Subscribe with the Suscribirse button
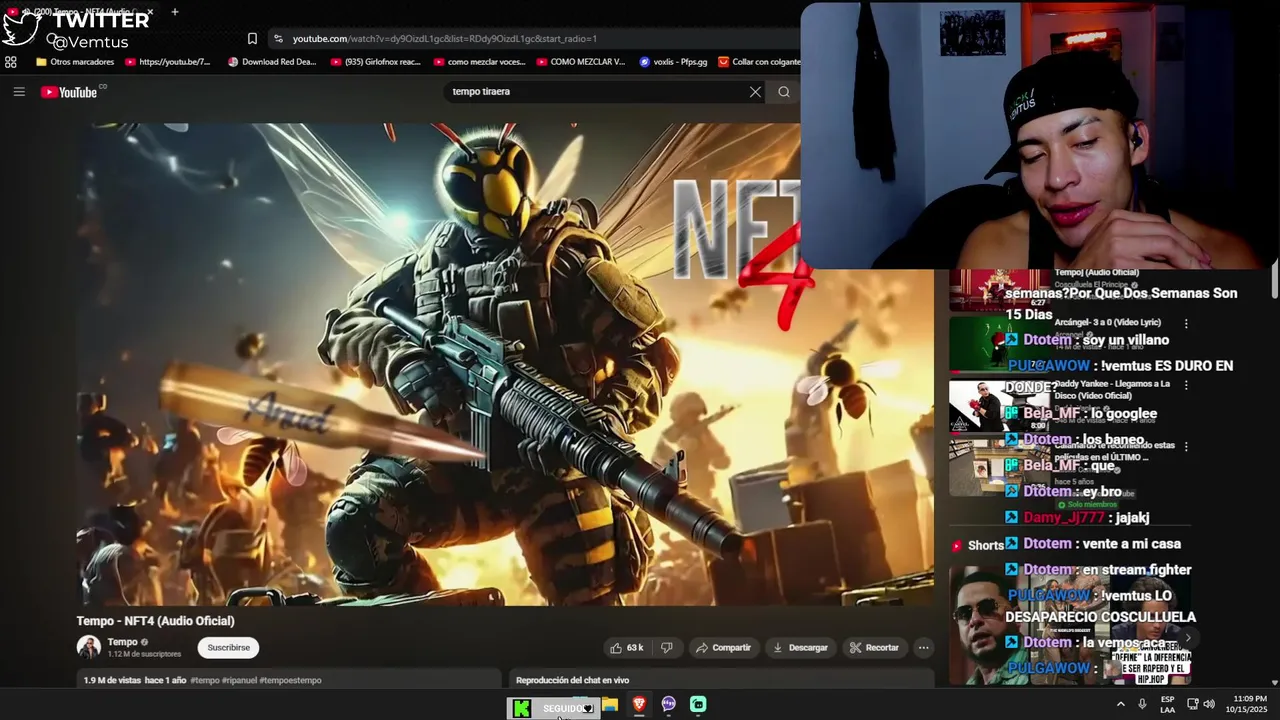This screenshot has width=1280, height=720. 228,648
